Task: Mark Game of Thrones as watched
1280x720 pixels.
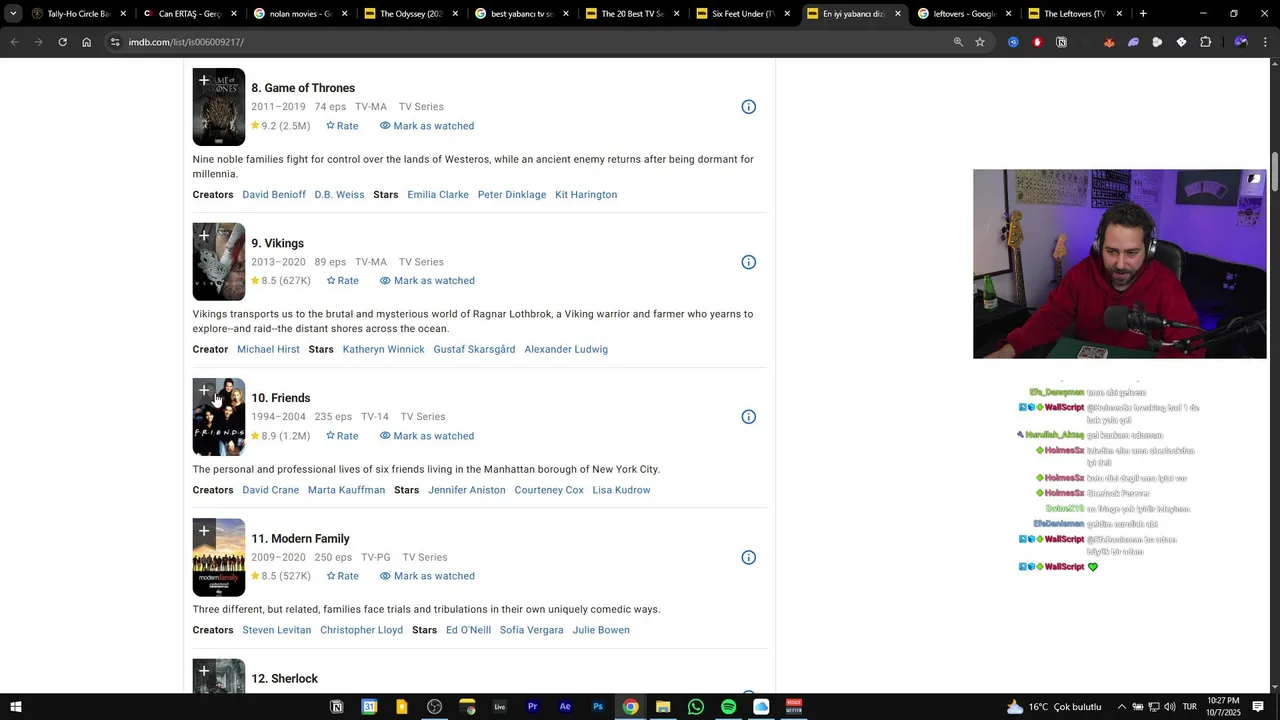Action: pos(427,126)
